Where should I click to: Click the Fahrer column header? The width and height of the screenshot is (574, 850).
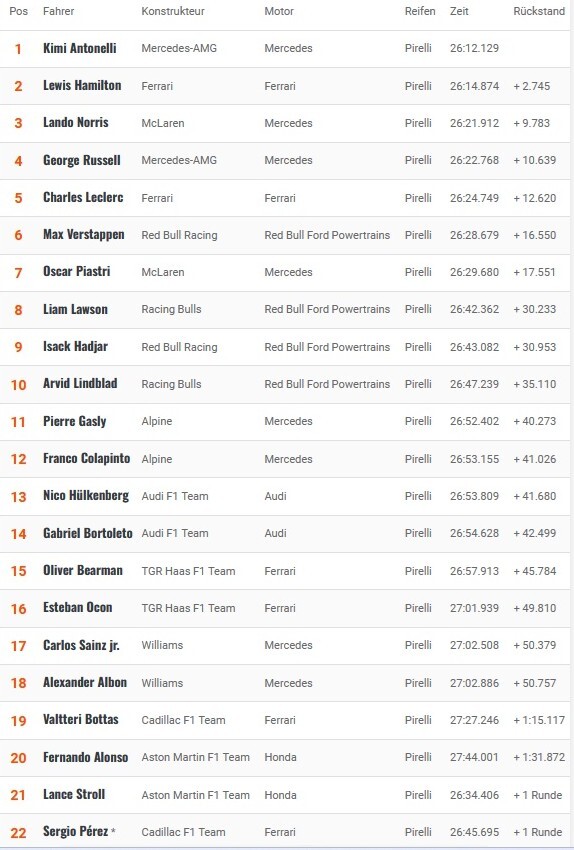(59, 11)
